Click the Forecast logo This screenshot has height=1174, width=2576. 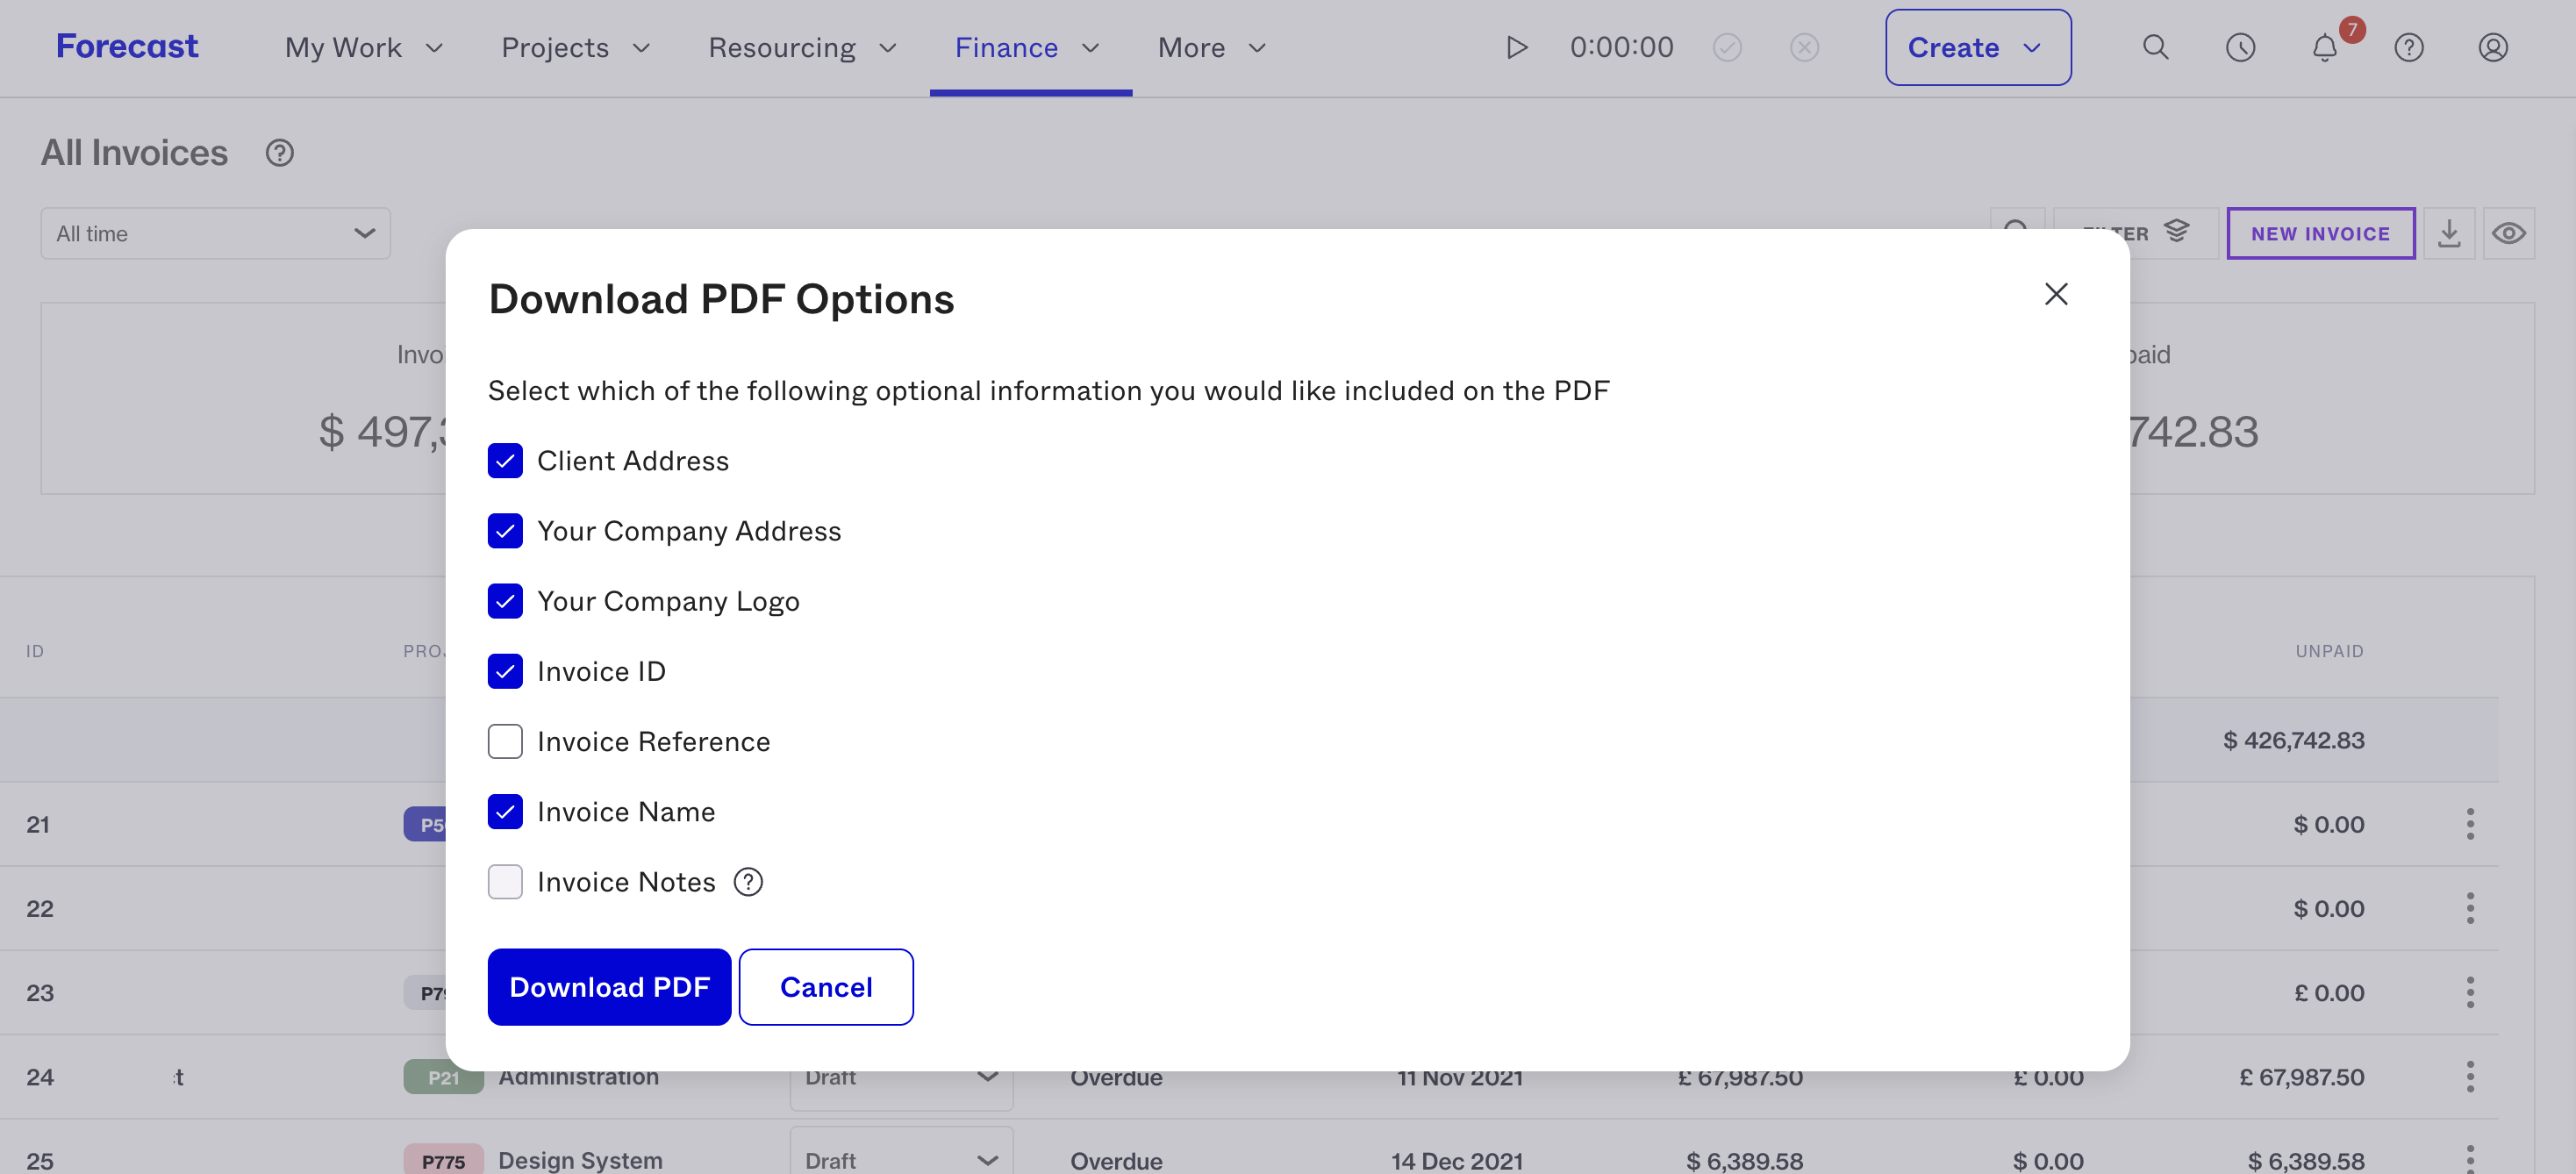127,47
